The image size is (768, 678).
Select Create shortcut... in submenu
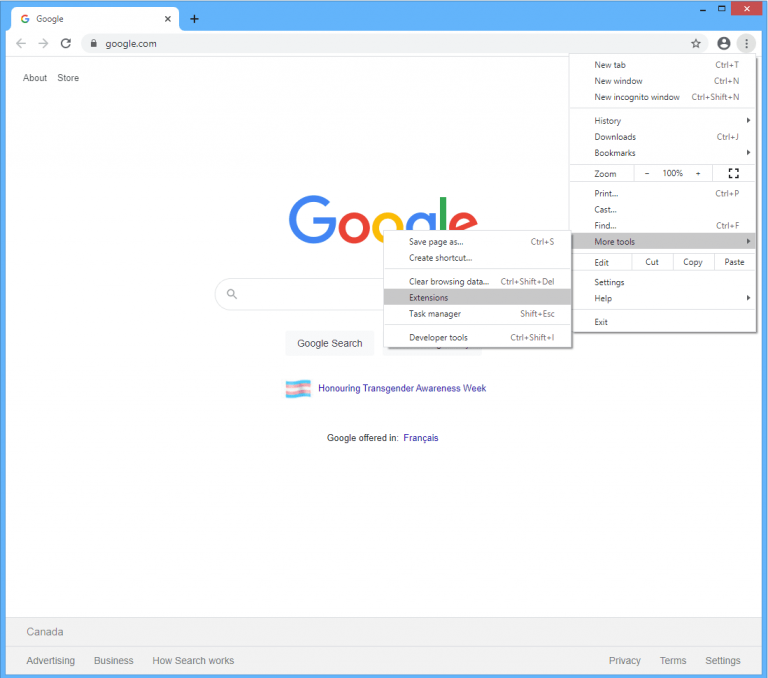click(x=478, y=258)
